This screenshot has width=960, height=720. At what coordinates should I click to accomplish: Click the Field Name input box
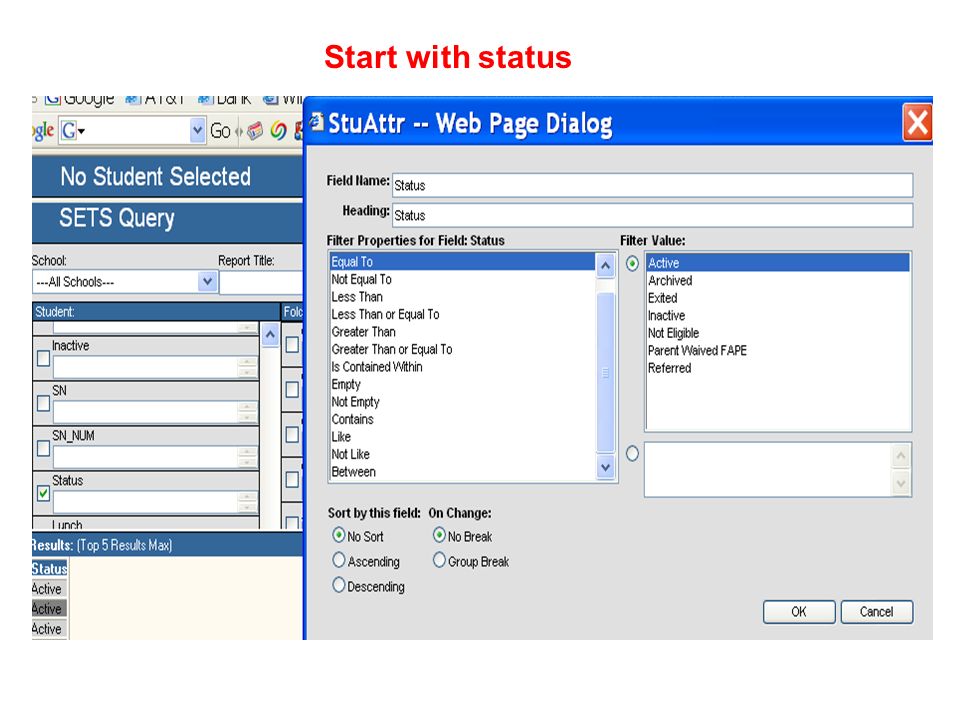point(653,186)
